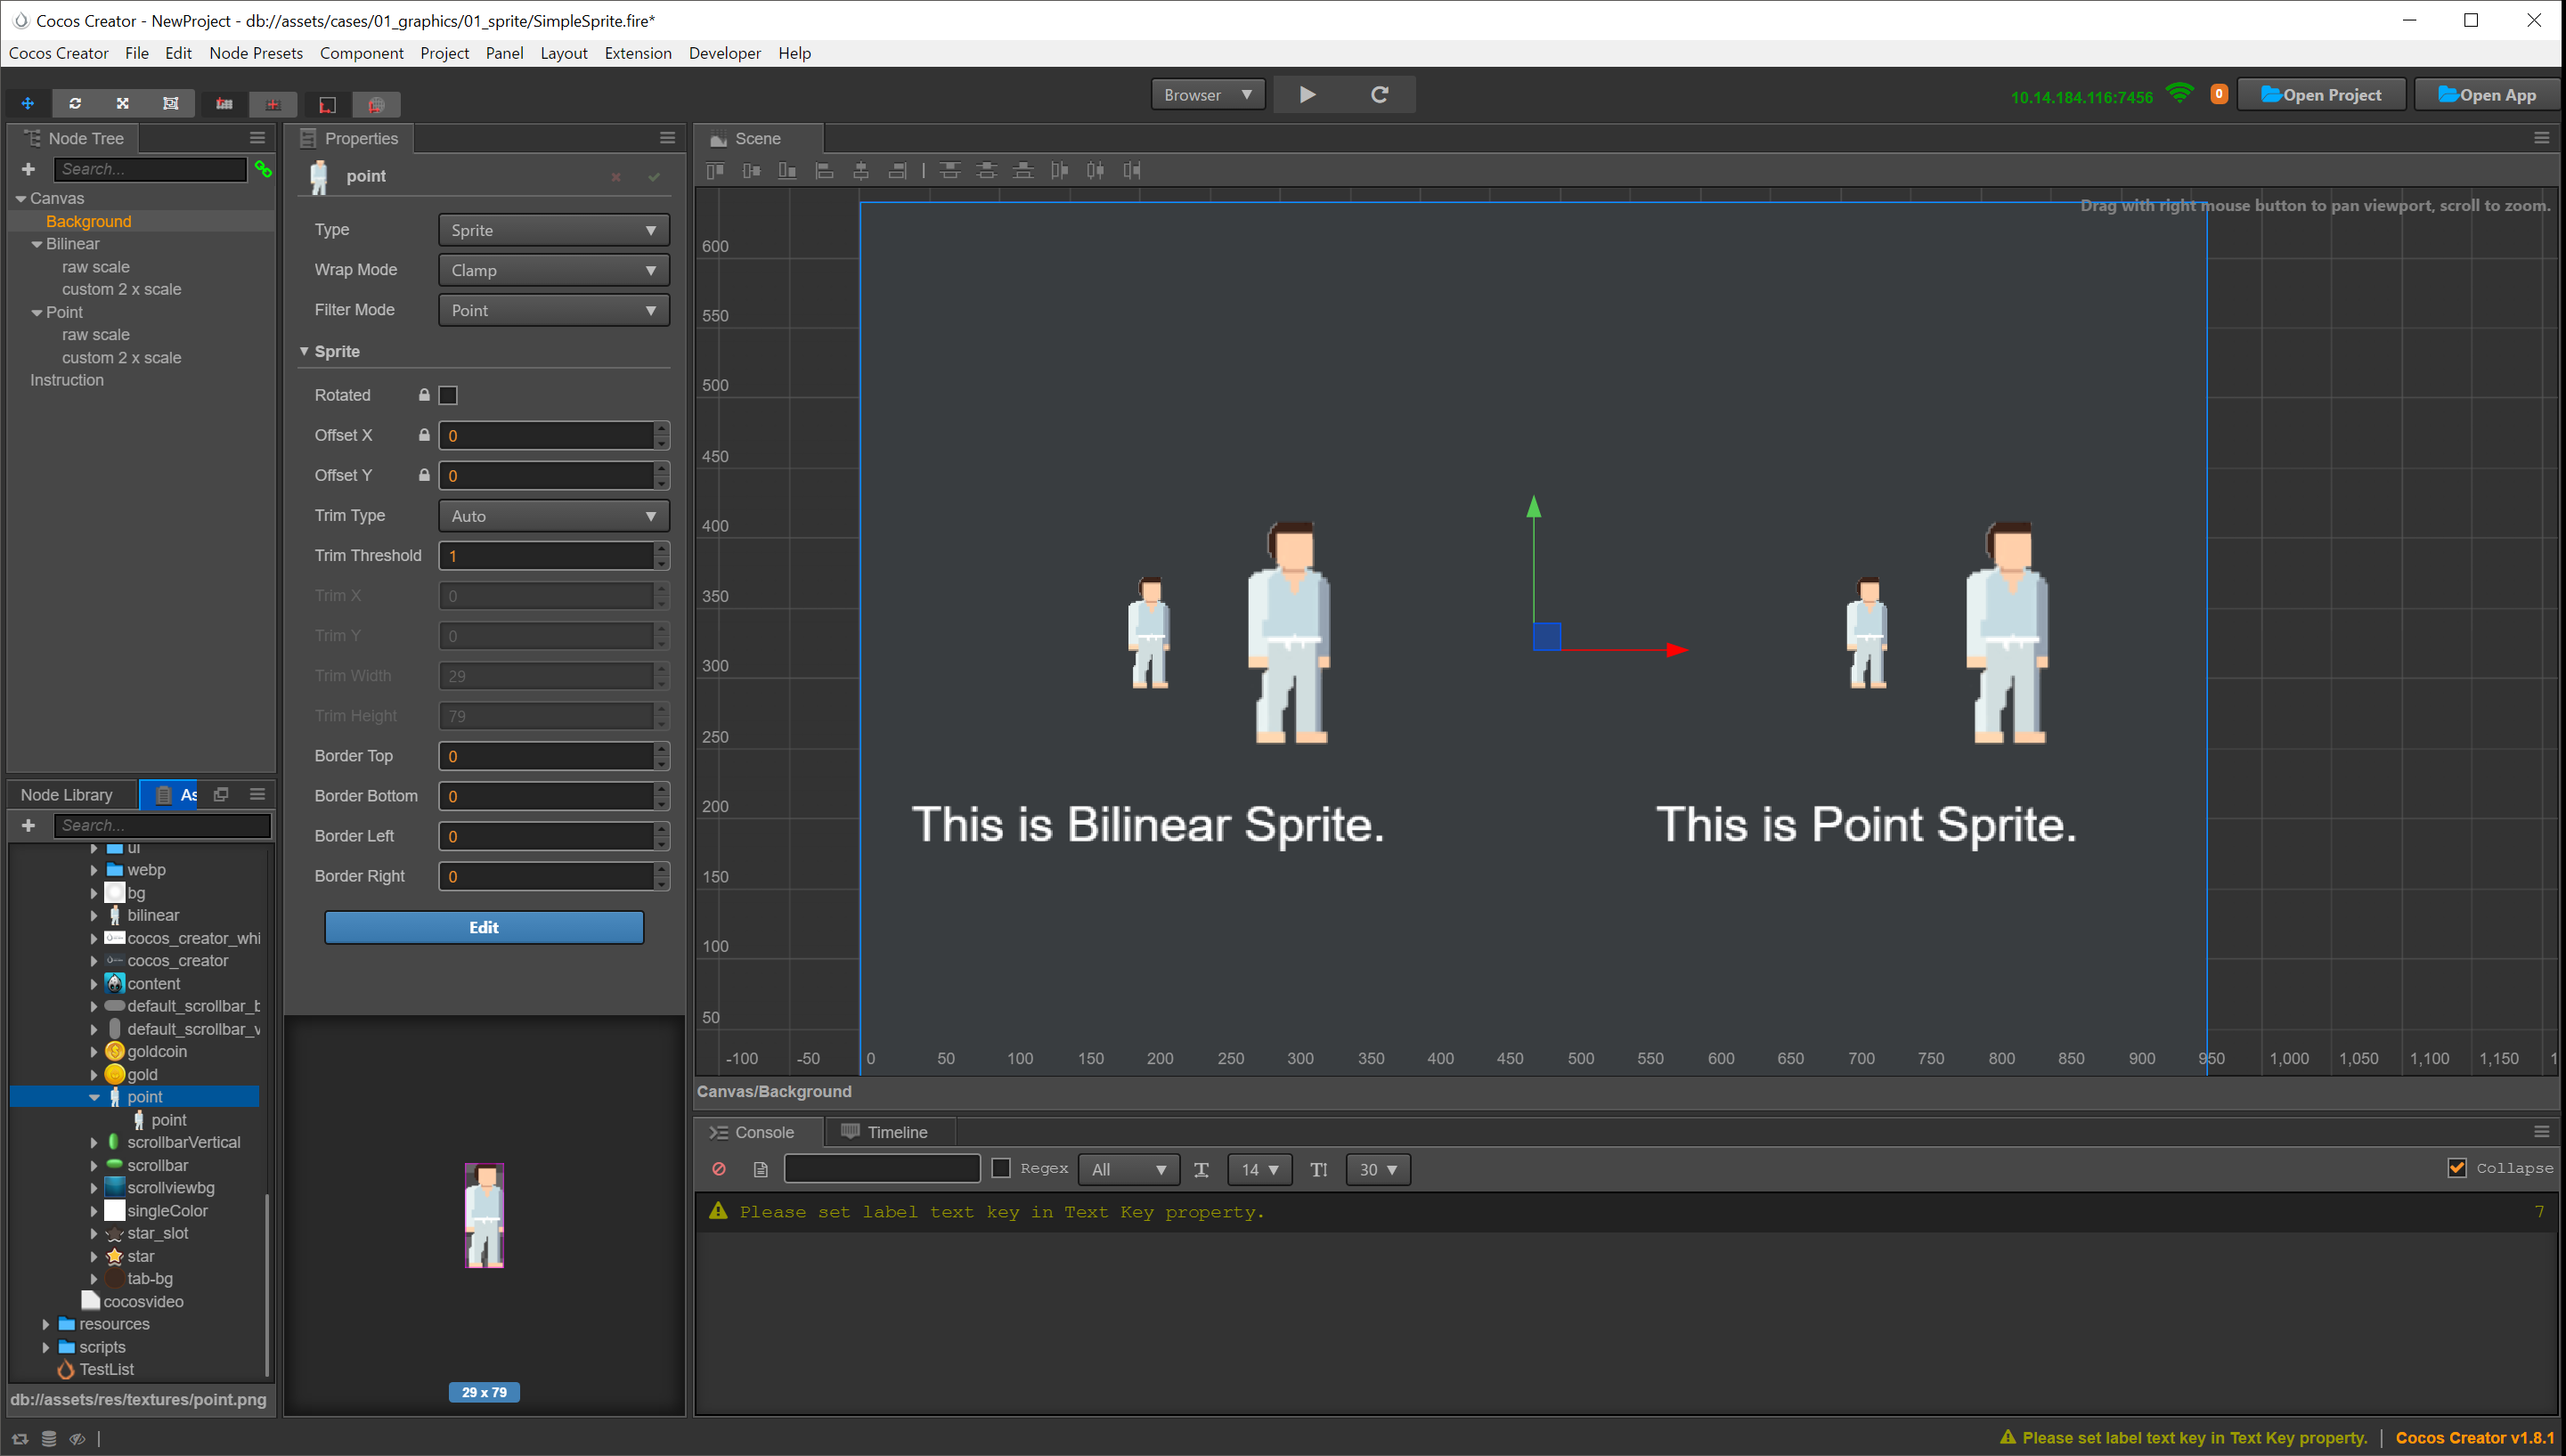Click the refresh preview icon

coord(1379,95)
